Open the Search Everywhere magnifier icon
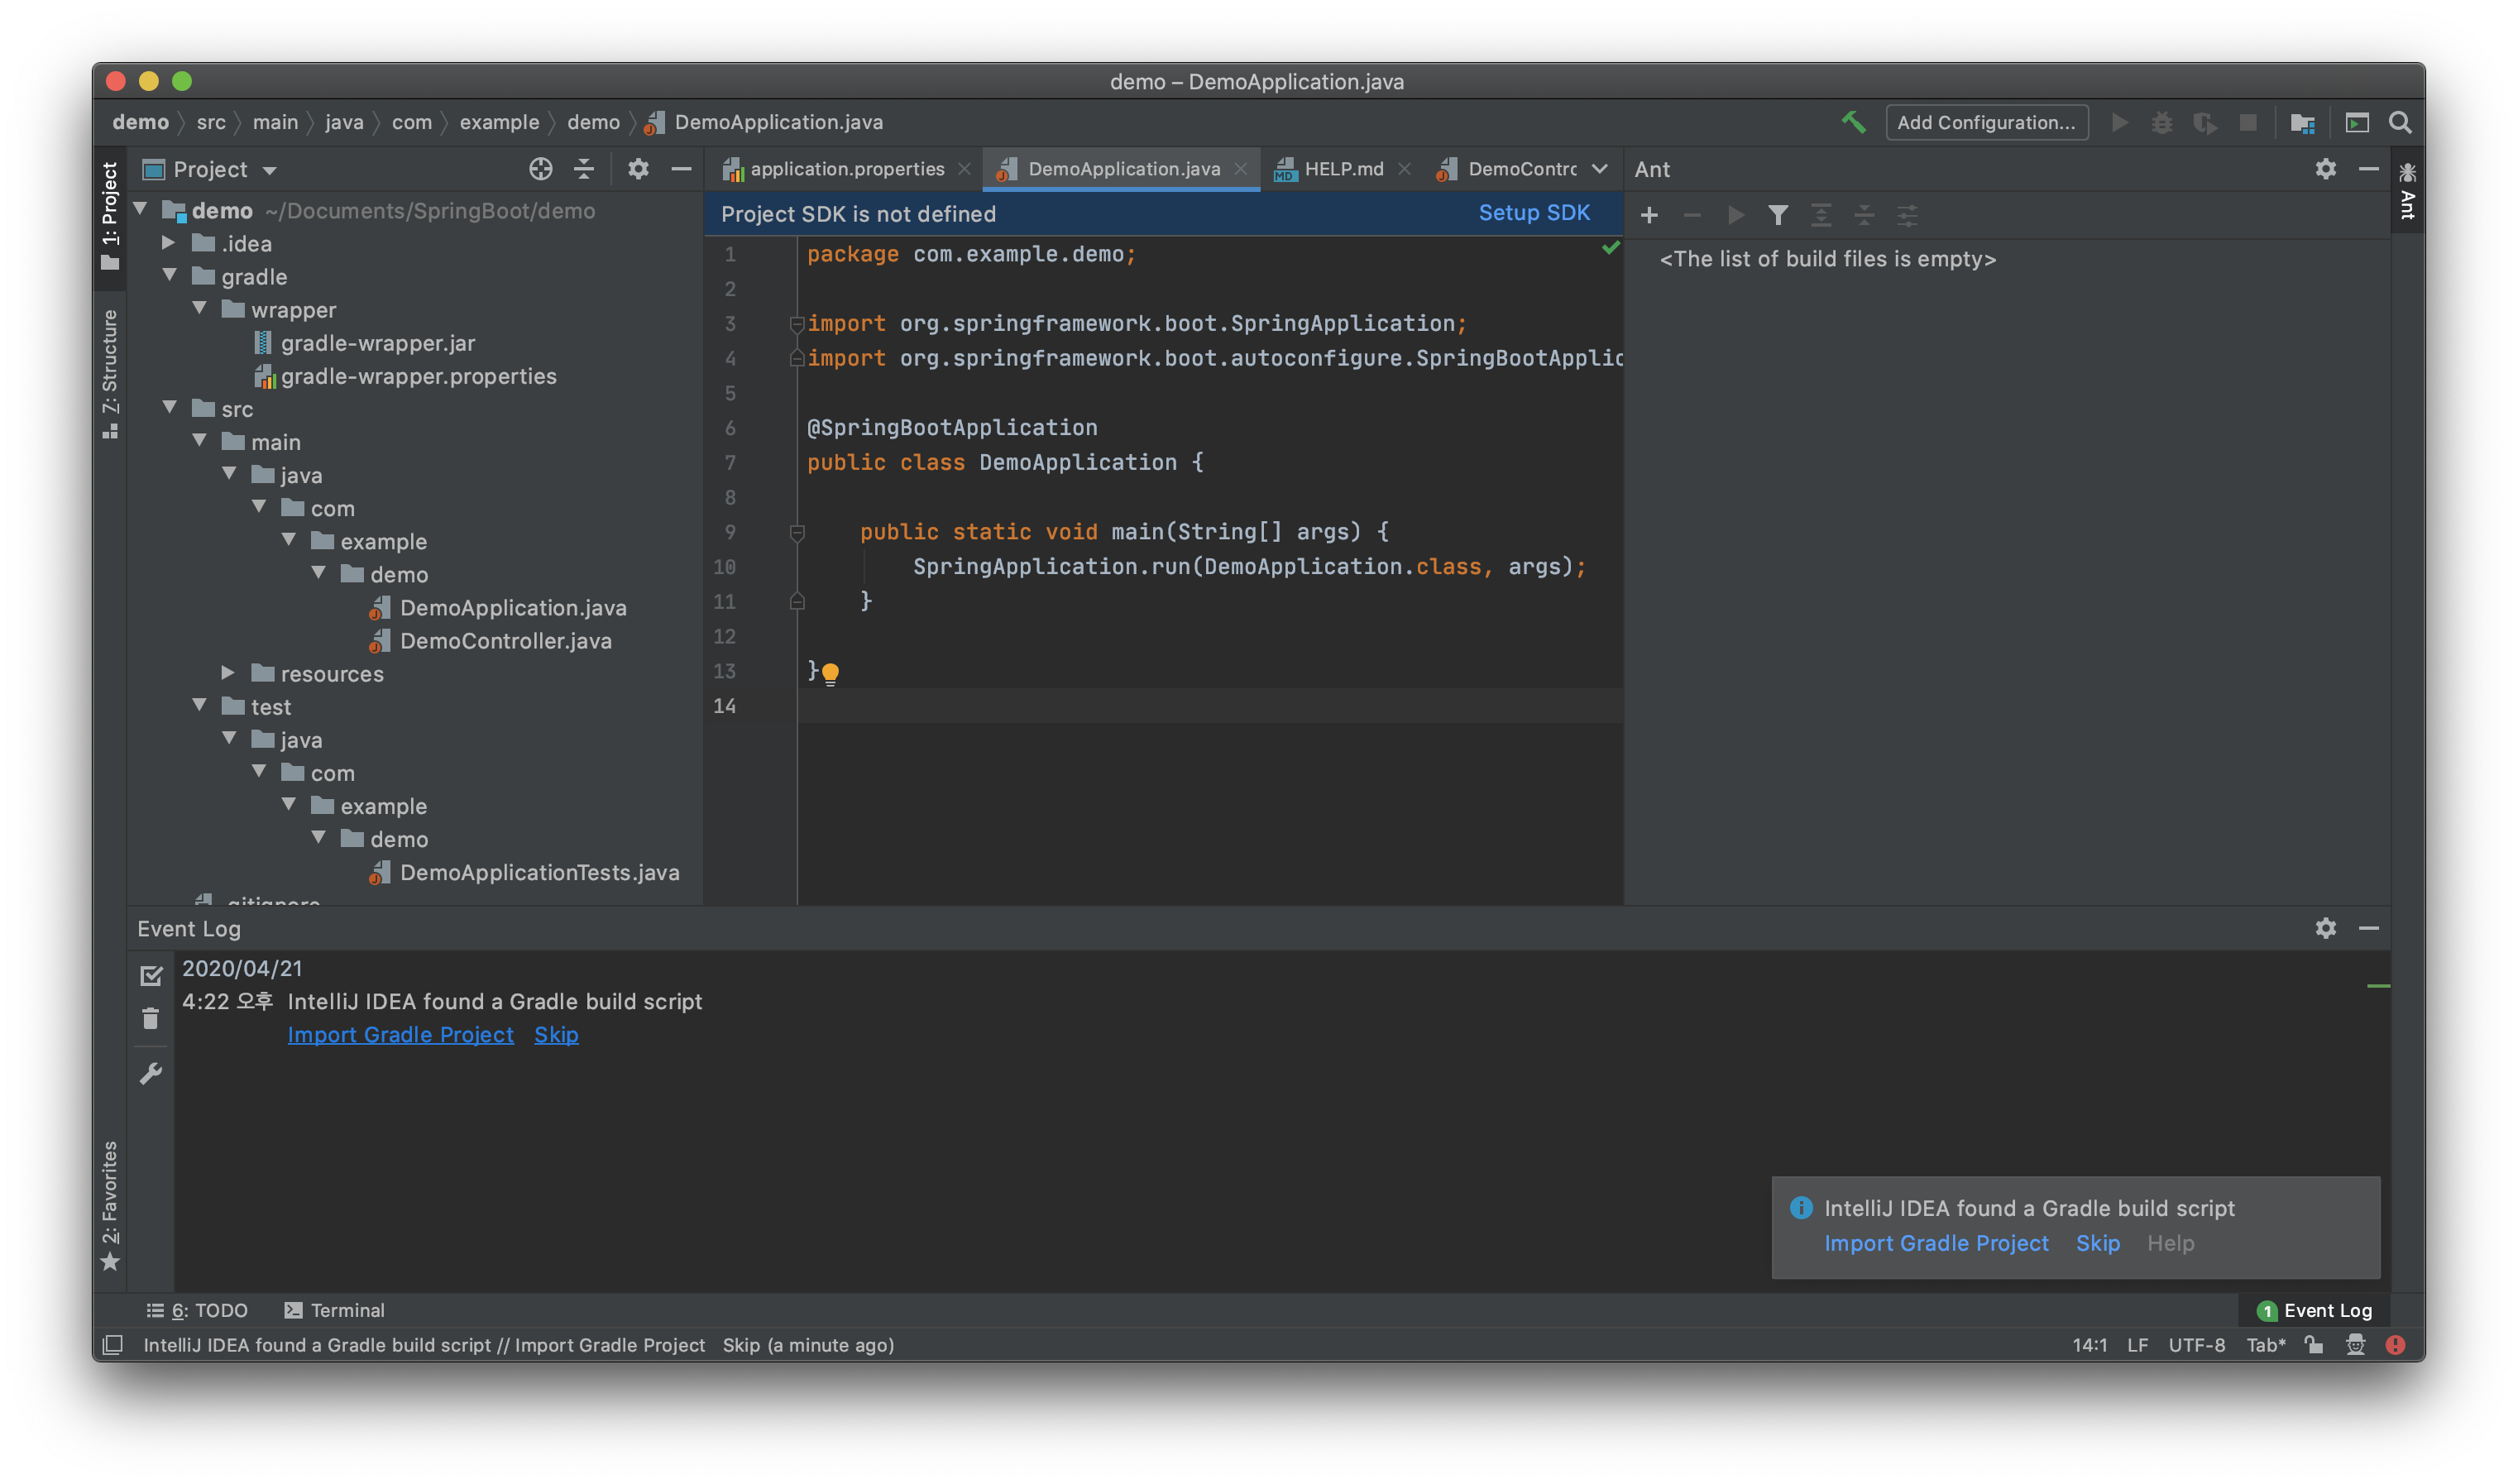2518x1484 pixels. [2400, 122]
